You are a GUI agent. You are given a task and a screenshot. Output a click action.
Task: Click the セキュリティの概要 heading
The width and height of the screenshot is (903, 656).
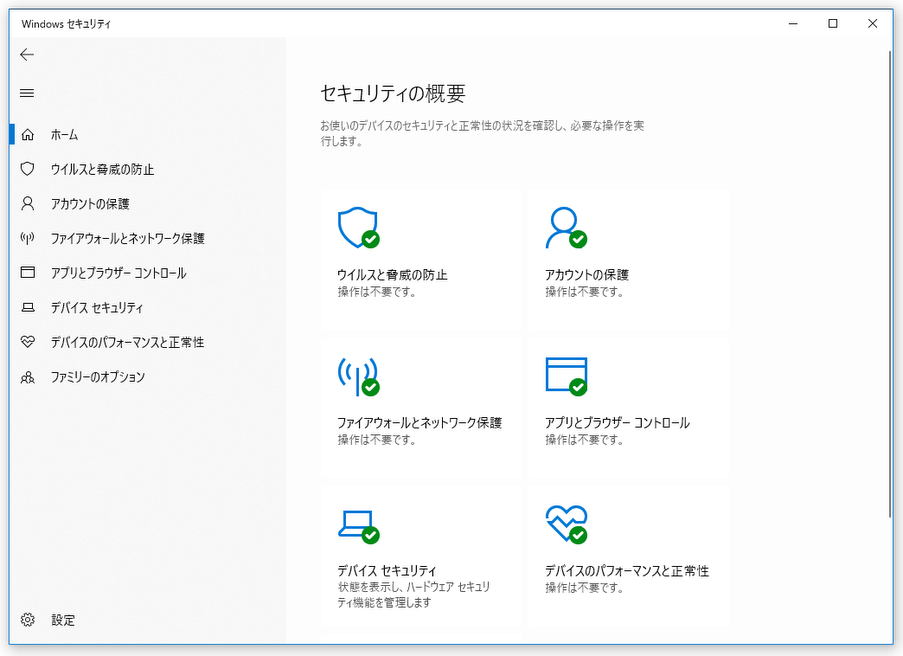coord(393,93)
